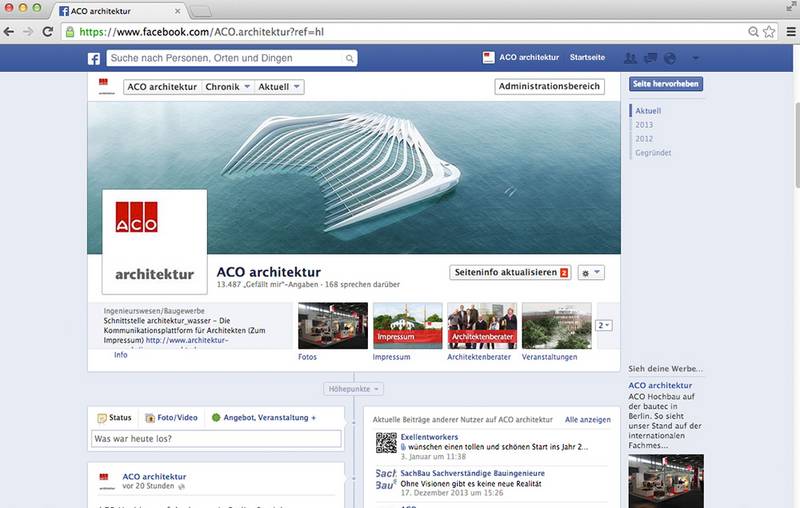Click Exellentworkers QR code avatar
This screenshot has width=800, height=508.
click(x=386, y=443)
